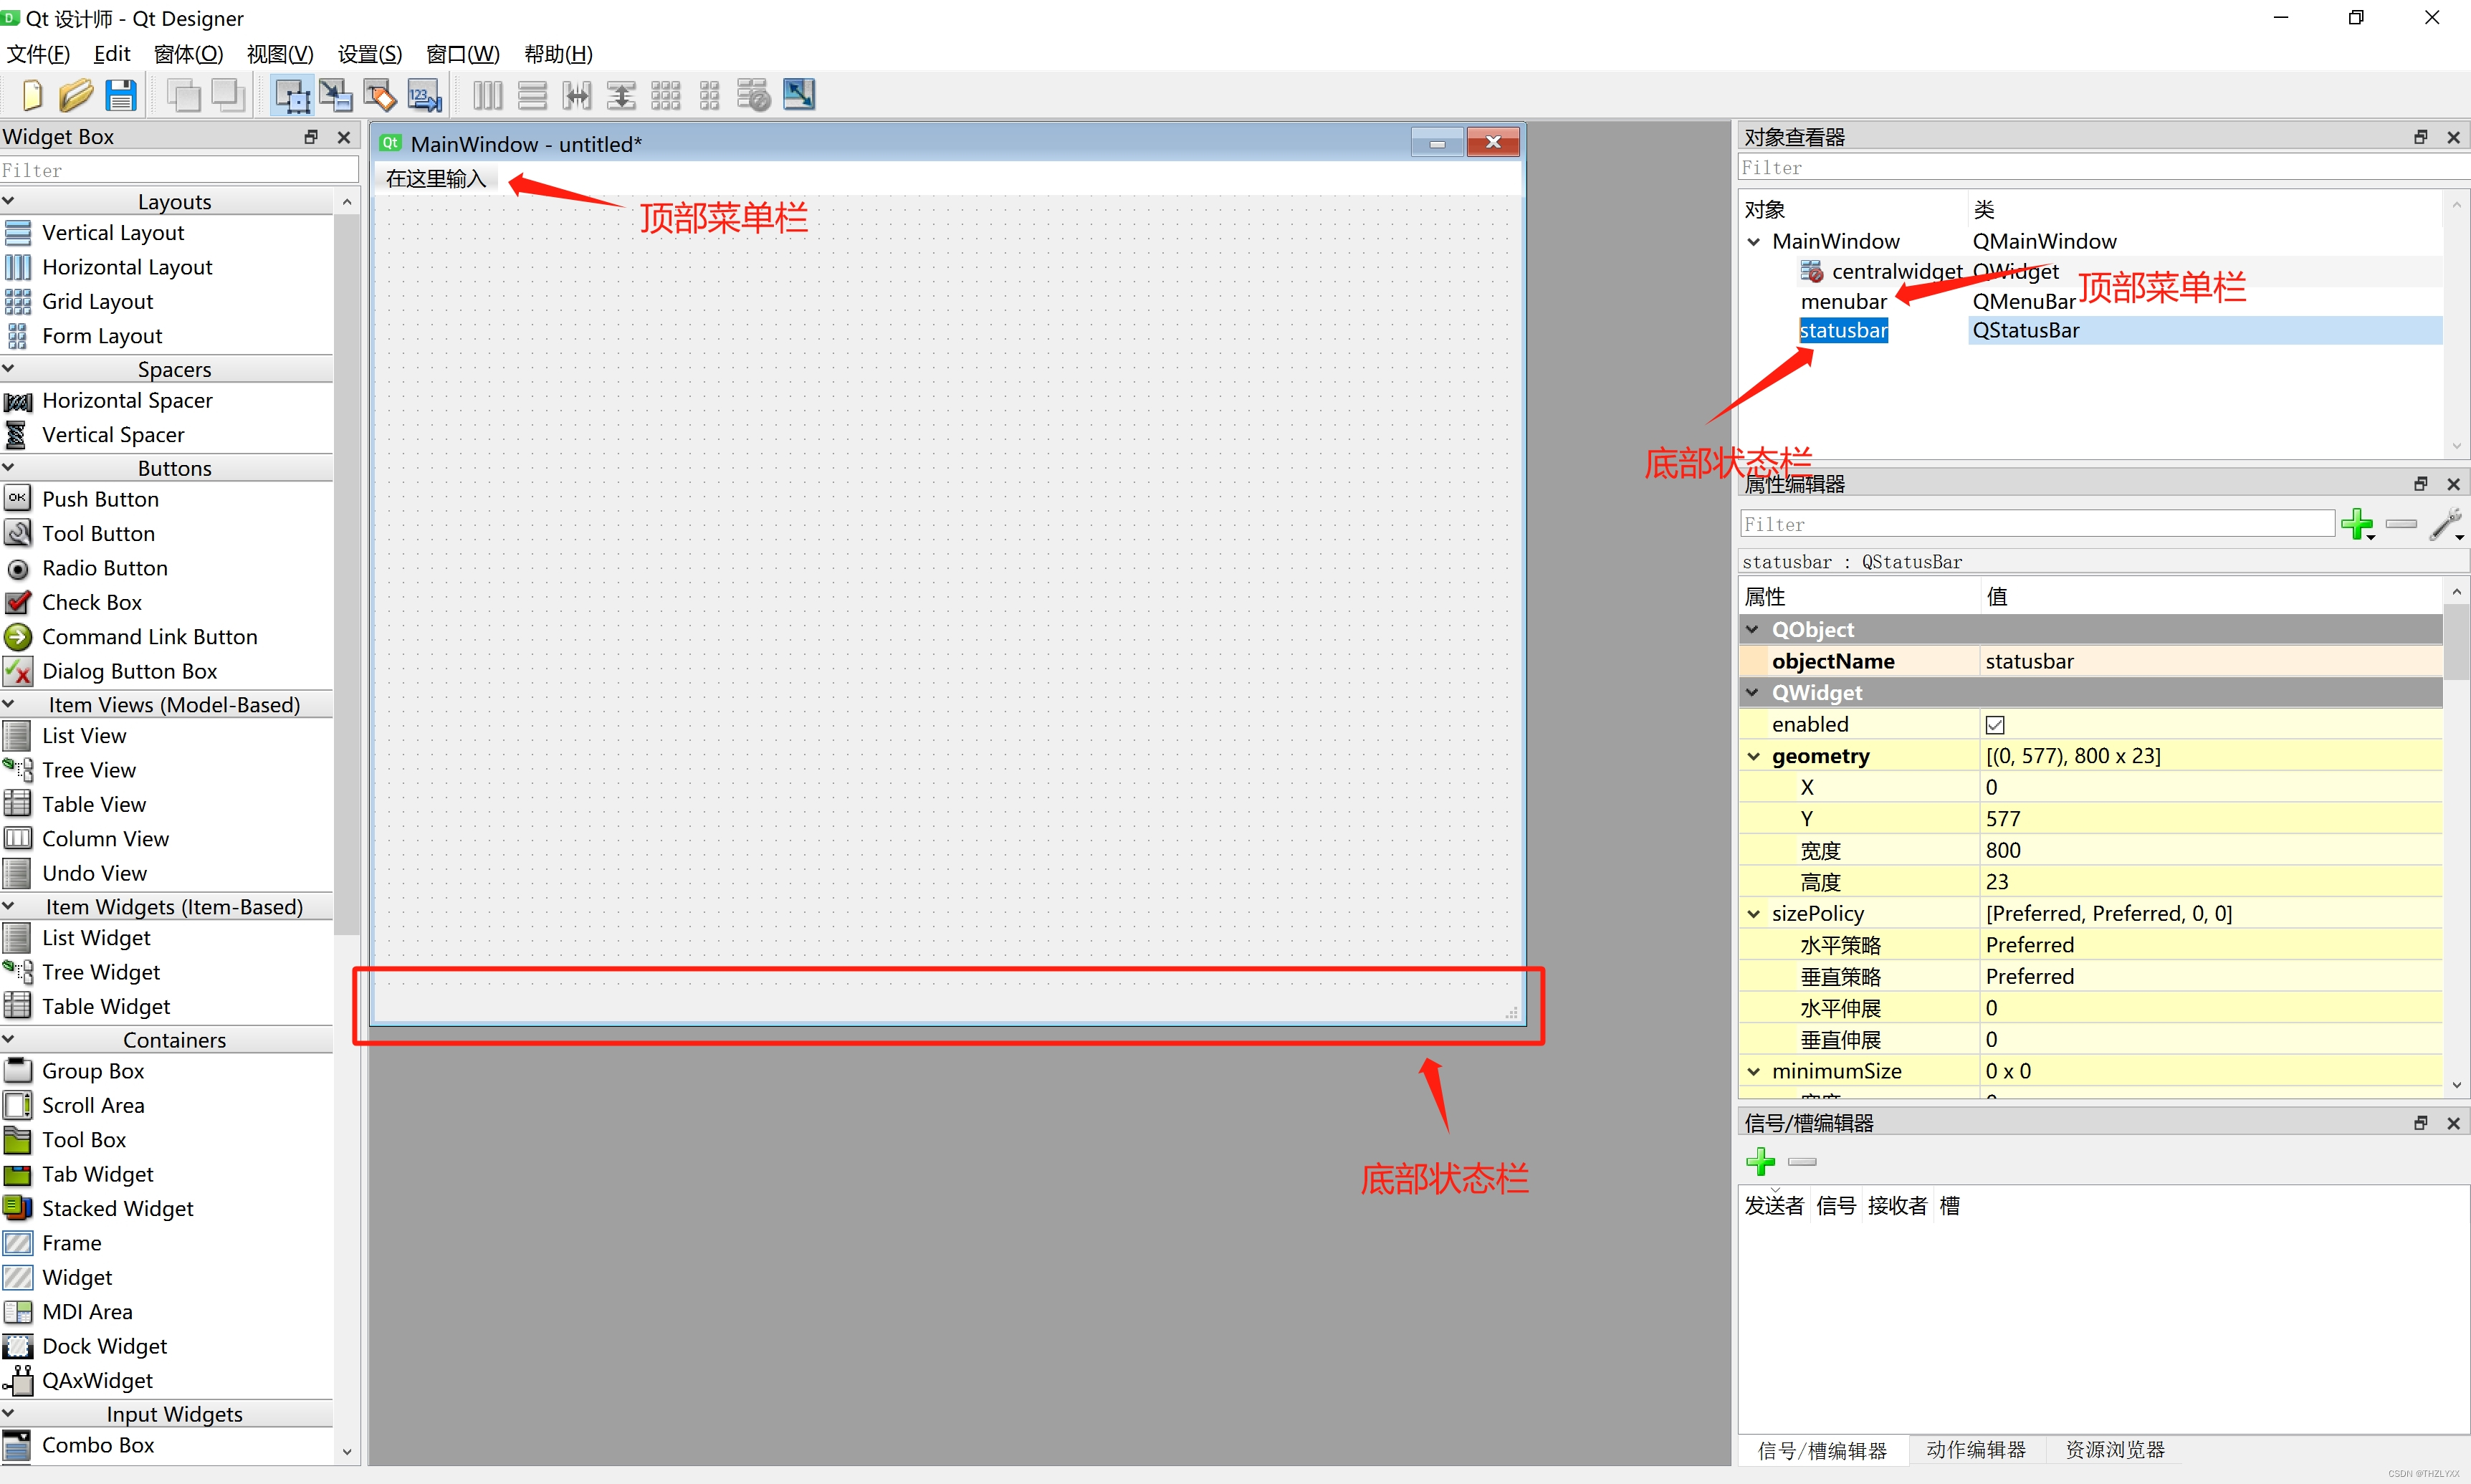Toggle the enabled property checkbox
This screenshot has width=2471, height=1484.
(x=1995, y=724)
